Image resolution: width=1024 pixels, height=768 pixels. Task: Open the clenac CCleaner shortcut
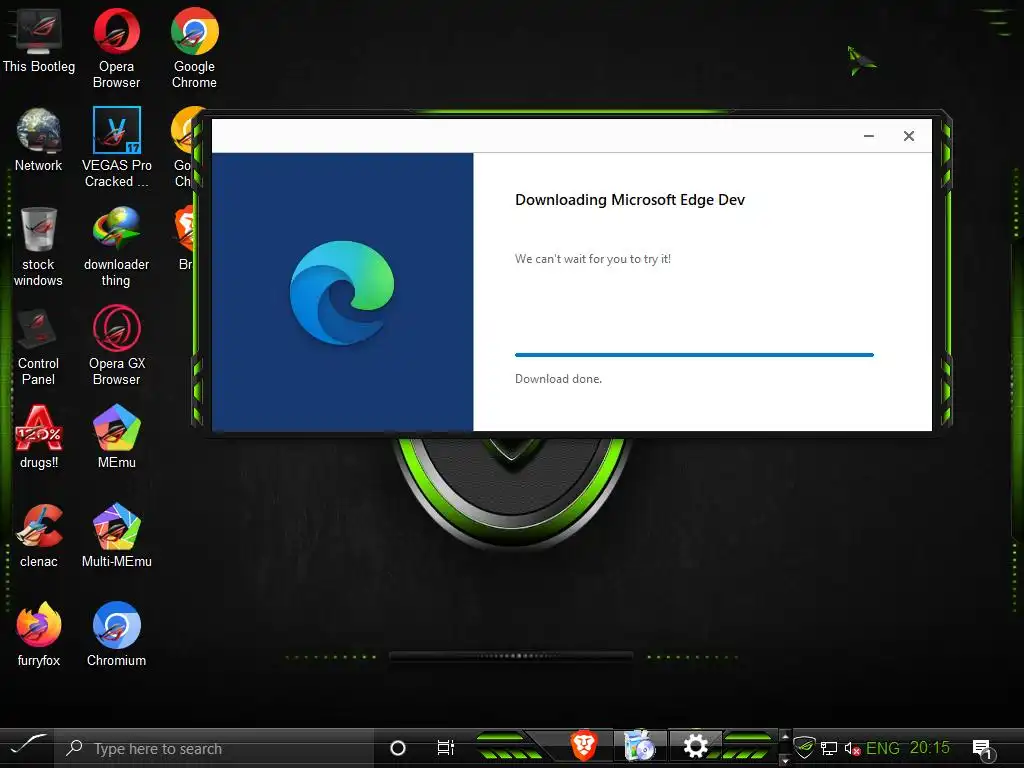click(39, 536)
